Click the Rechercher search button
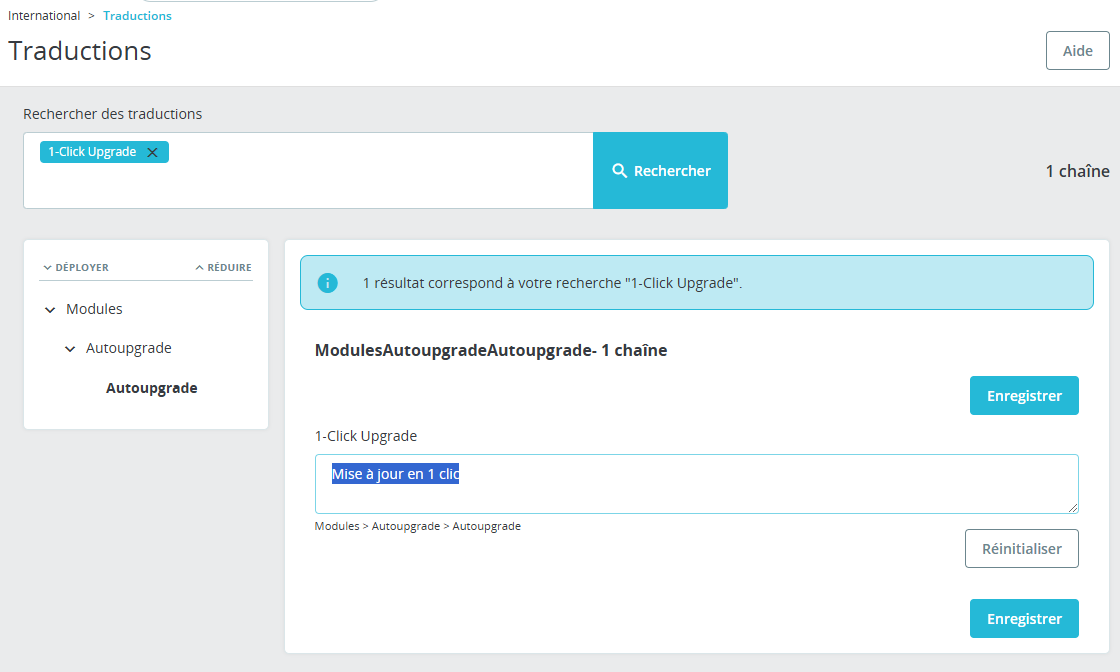Image resolution: width=1120 pixels, height=672 pixels. 660,171
